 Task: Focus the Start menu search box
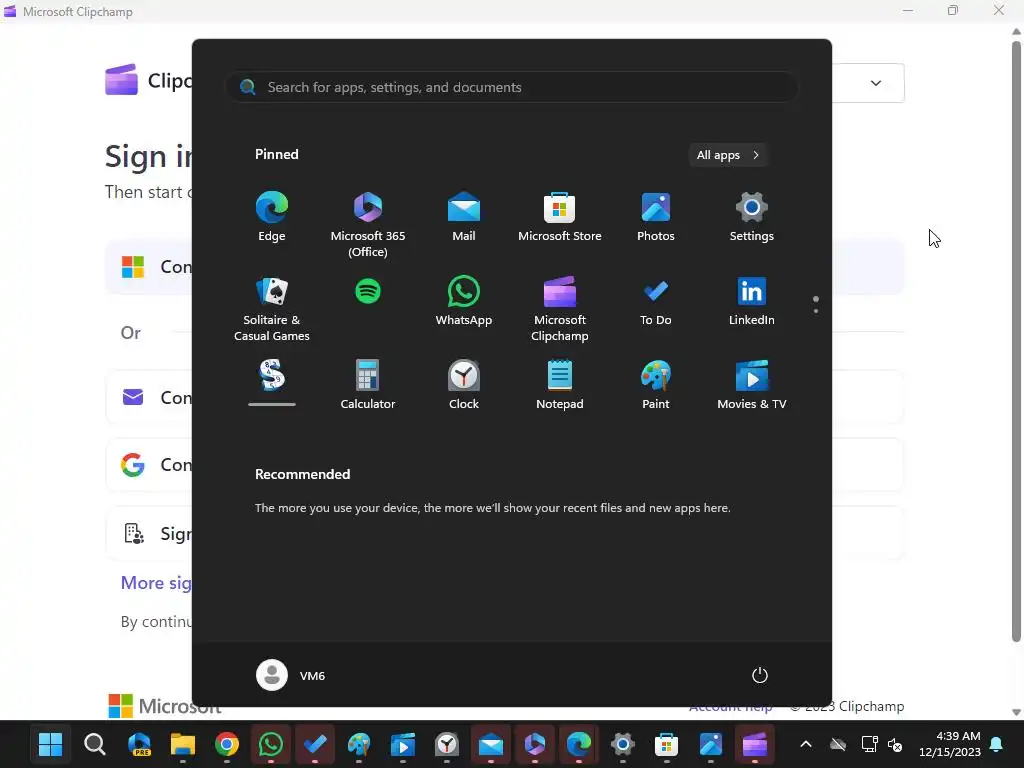512,88
